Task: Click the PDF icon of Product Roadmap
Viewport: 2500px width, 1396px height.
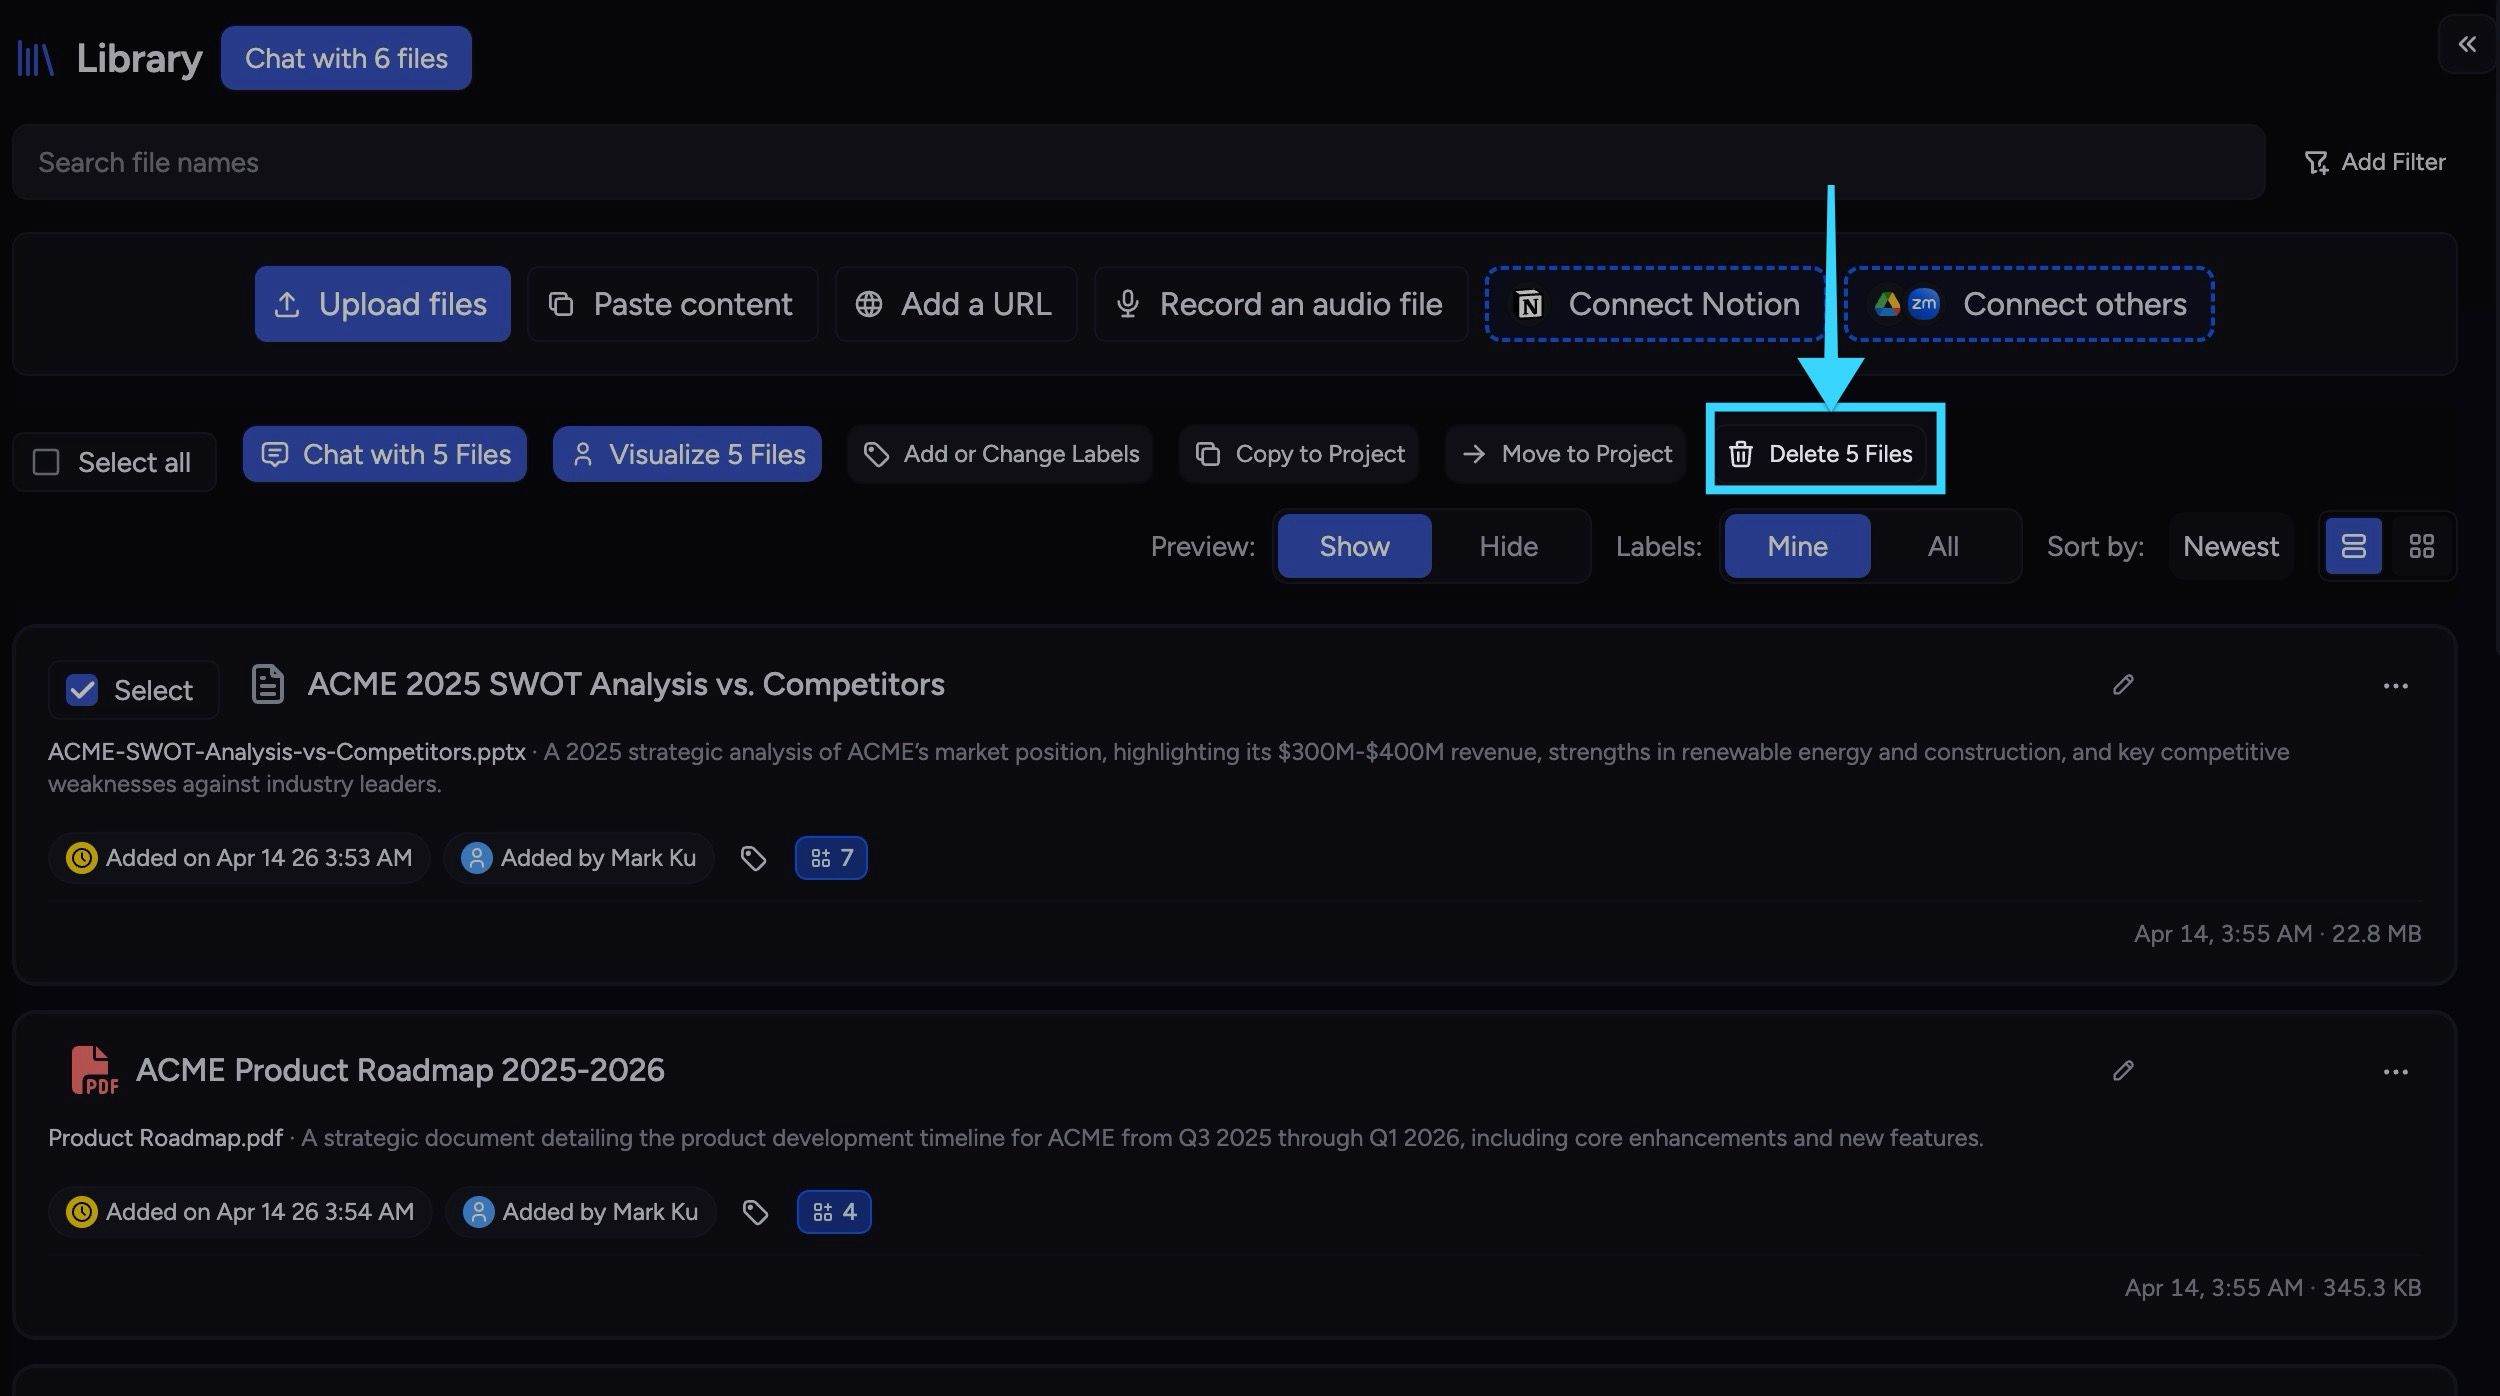Action: click(x=94, y=1070)
